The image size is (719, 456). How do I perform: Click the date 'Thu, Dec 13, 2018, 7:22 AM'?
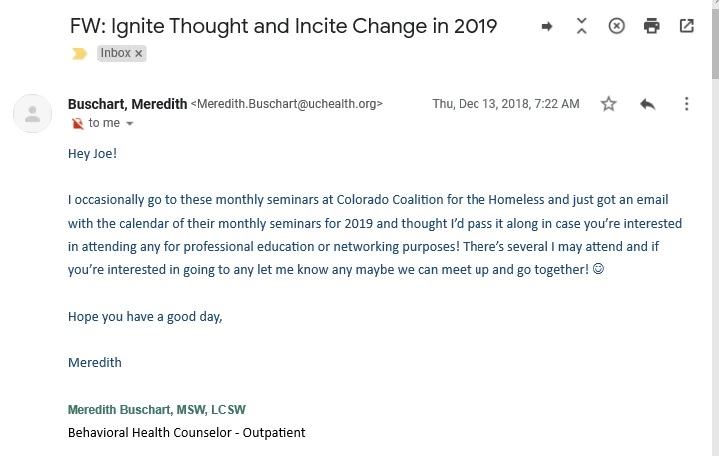505,104
